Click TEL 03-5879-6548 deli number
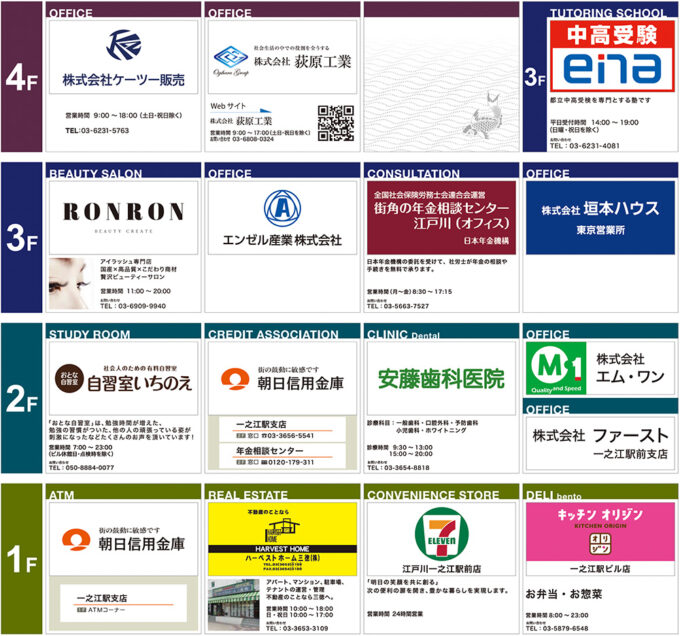 557,628
